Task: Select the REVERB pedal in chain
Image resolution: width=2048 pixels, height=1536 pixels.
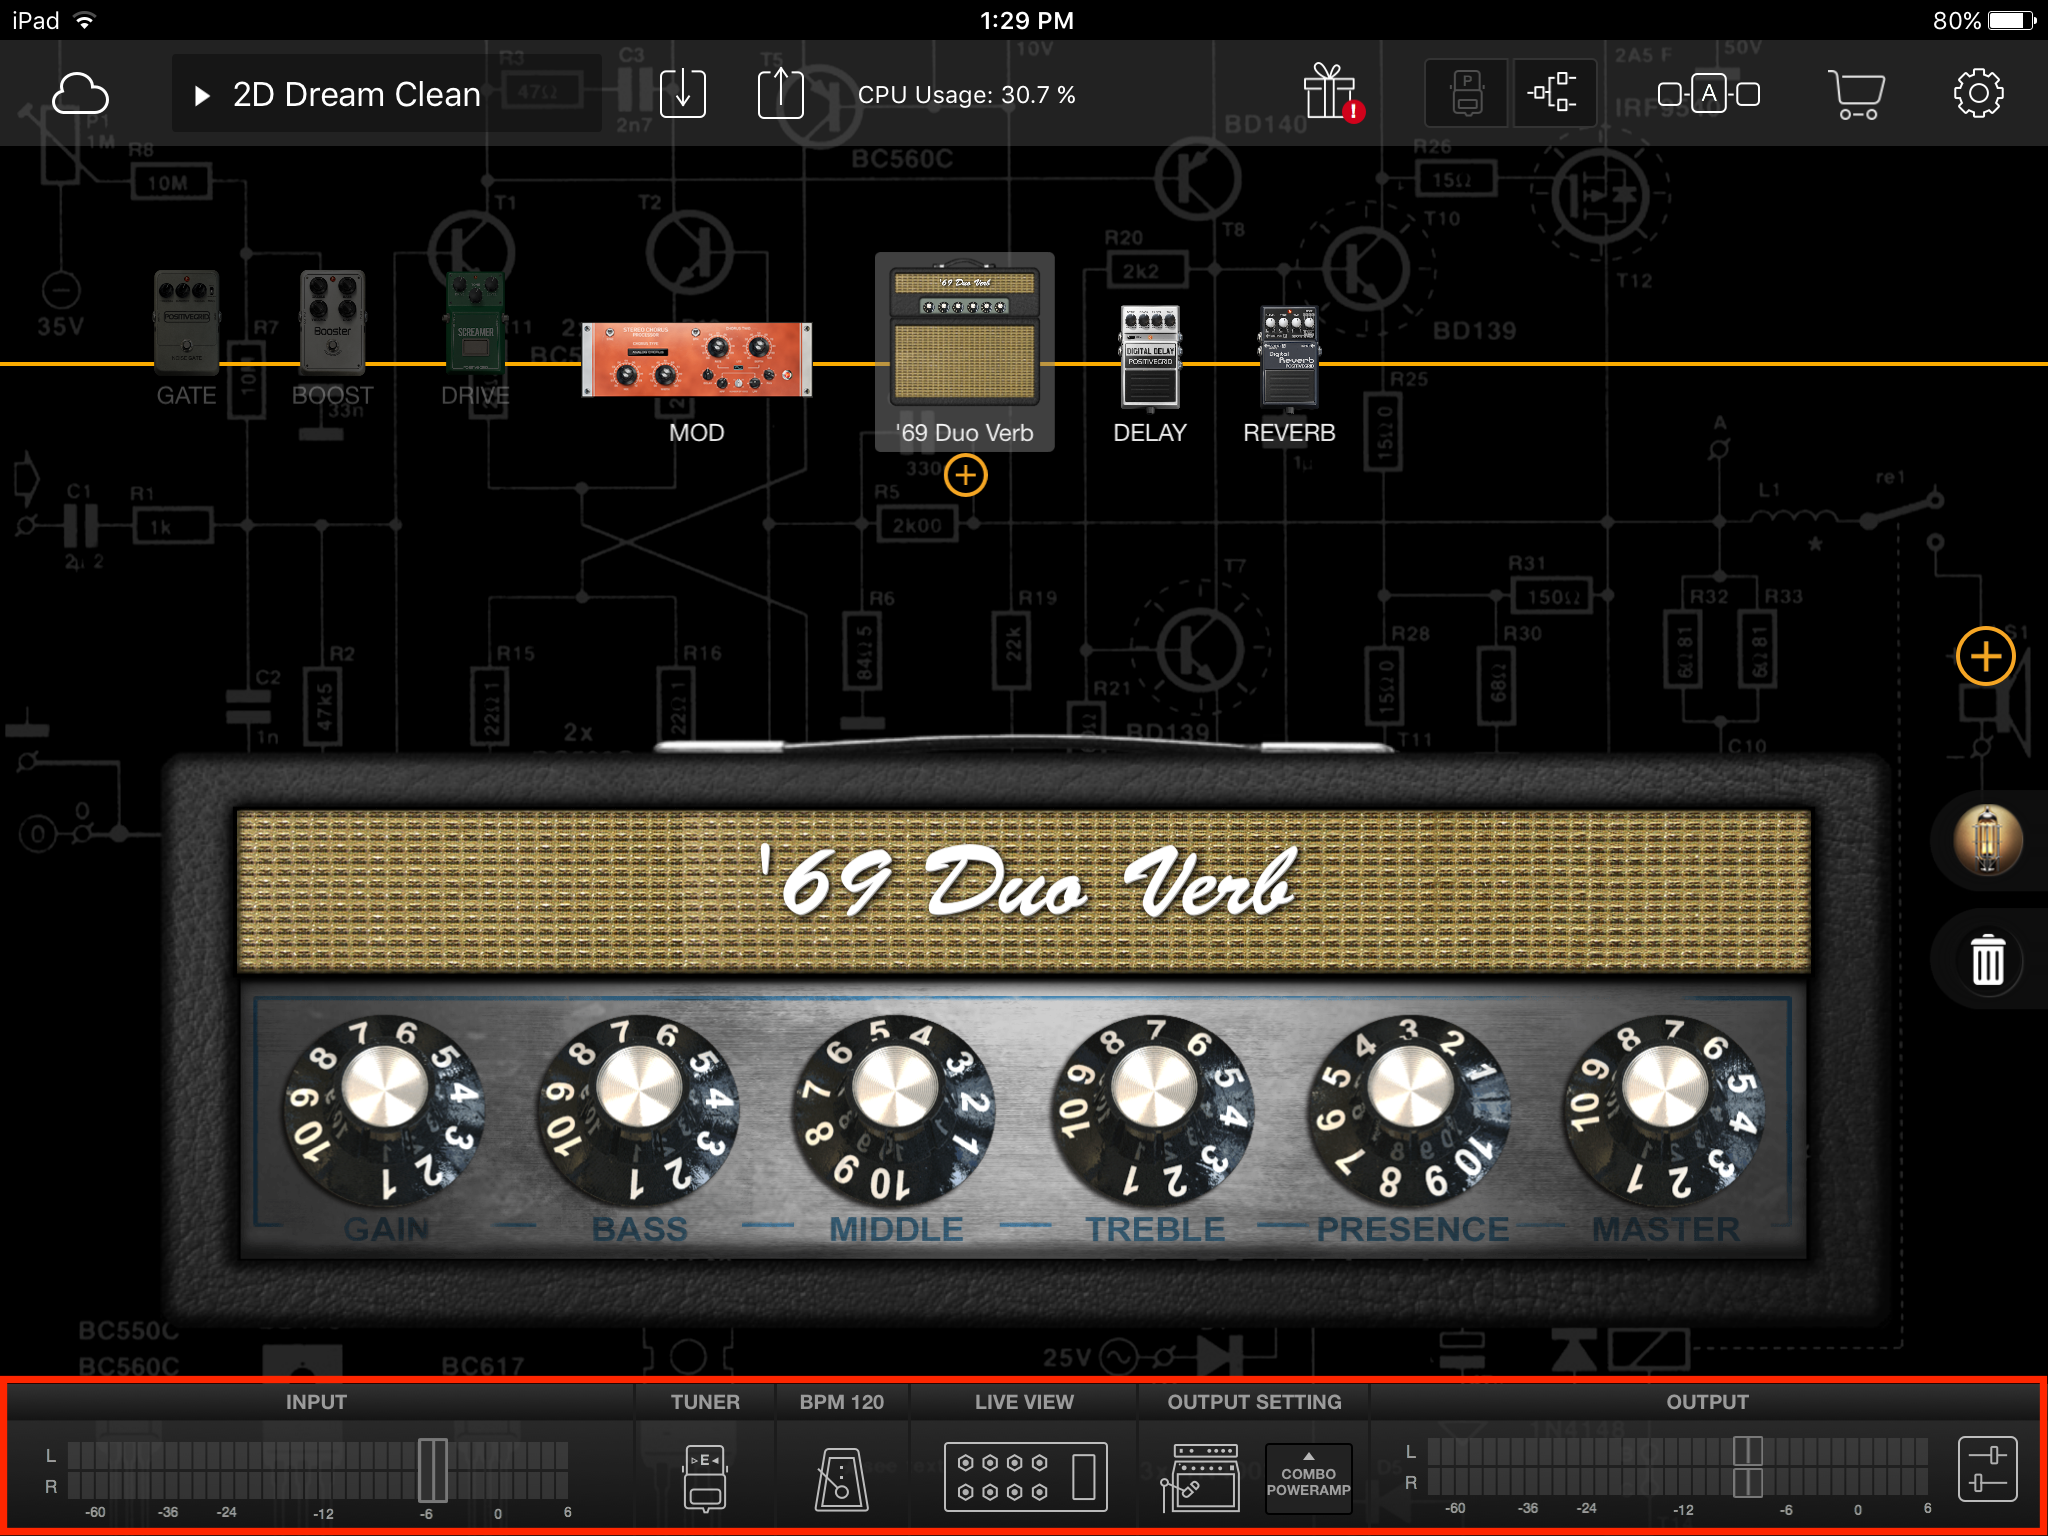Action: (1289, 357)
